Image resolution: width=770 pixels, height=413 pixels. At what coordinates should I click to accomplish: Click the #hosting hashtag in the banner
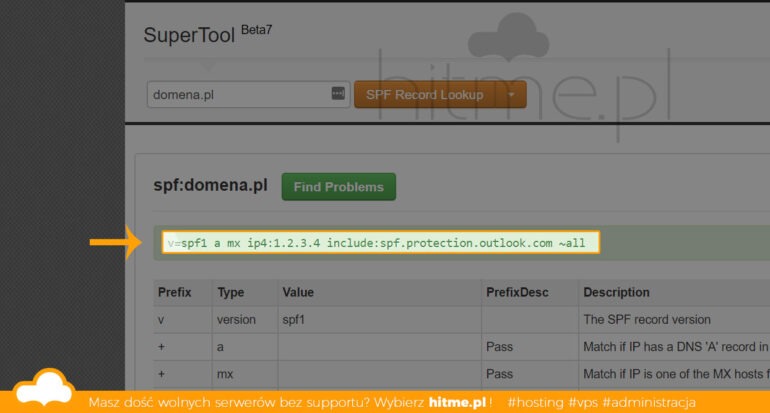[535, 403]
